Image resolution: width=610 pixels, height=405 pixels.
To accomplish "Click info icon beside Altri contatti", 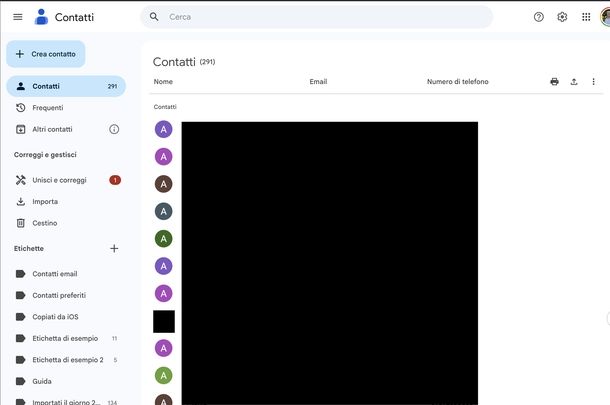I will 114,129.
